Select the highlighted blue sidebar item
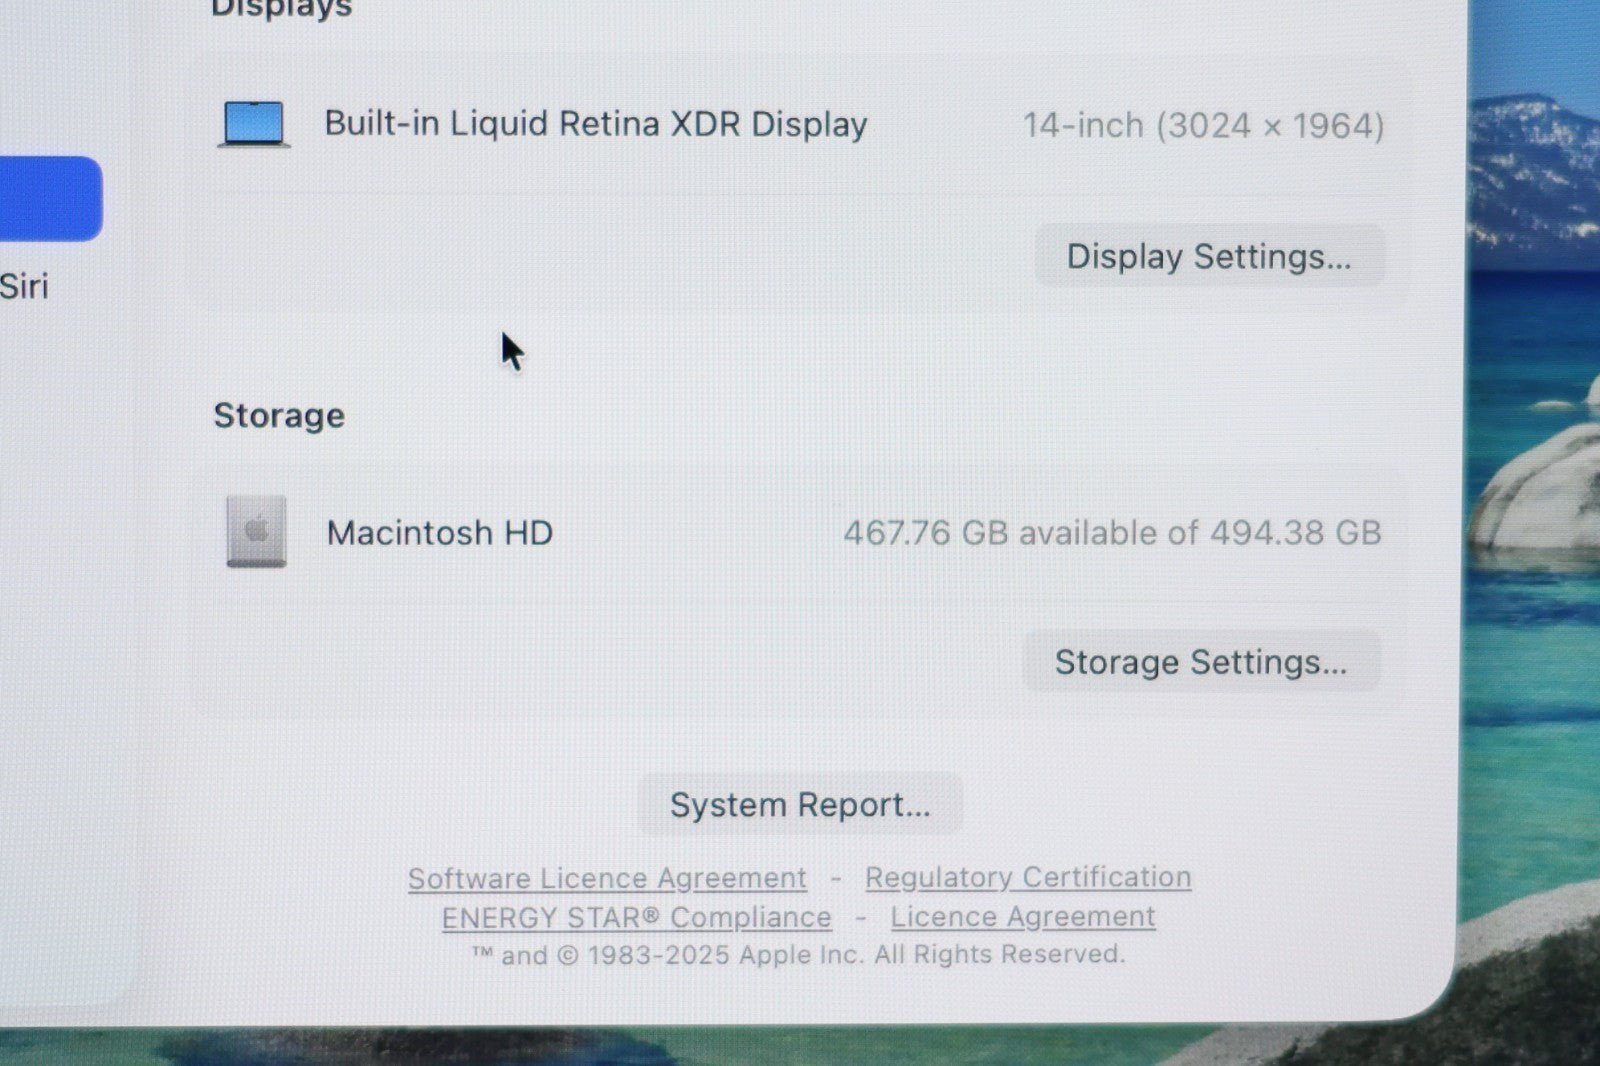The height and width of the screenshot is (1066, 1600). pos(48,198)
